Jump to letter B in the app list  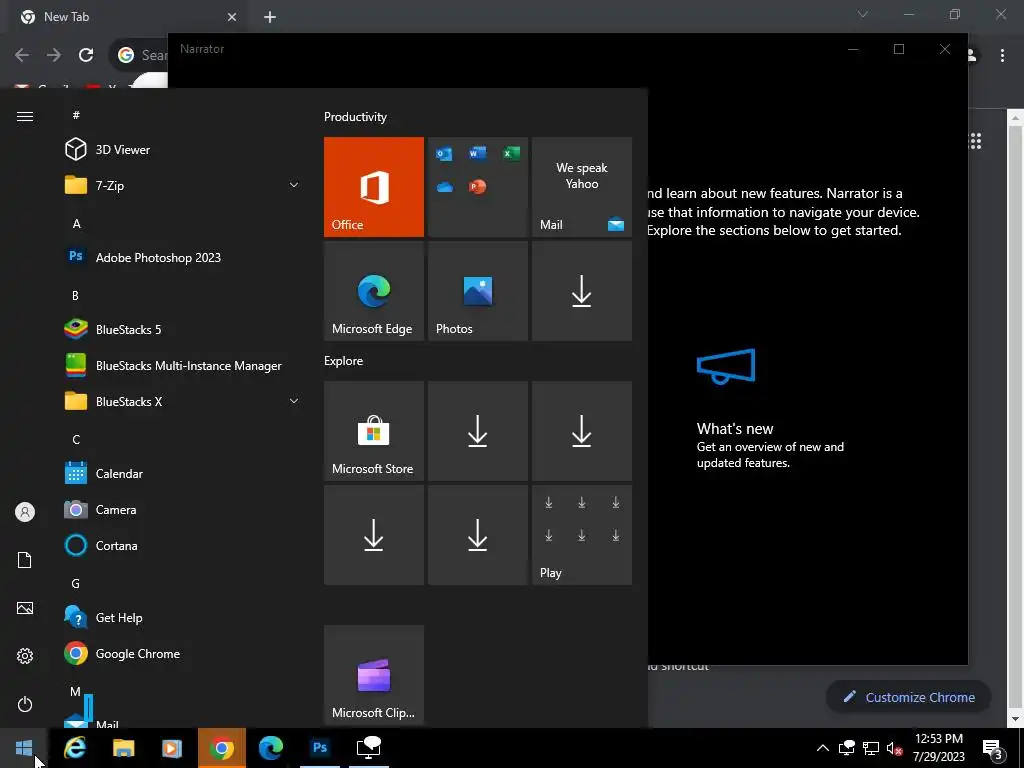(x=75, y=296)
